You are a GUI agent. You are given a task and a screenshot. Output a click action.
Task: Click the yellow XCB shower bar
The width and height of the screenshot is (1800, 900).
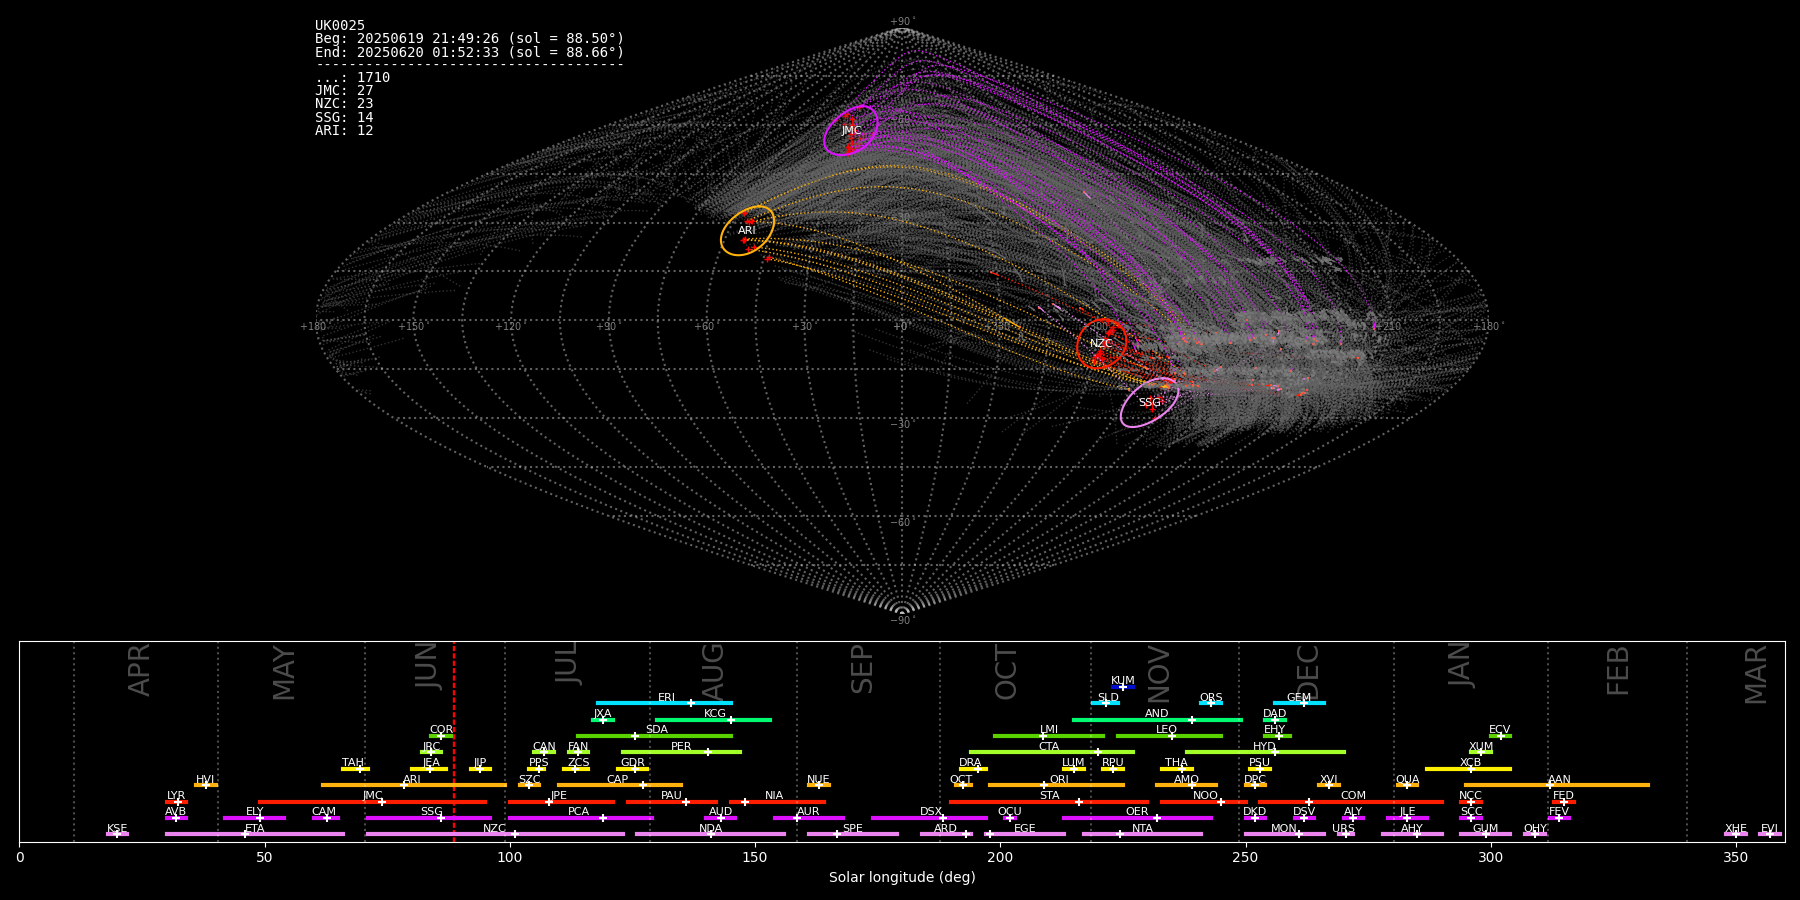coord(1468,769)
